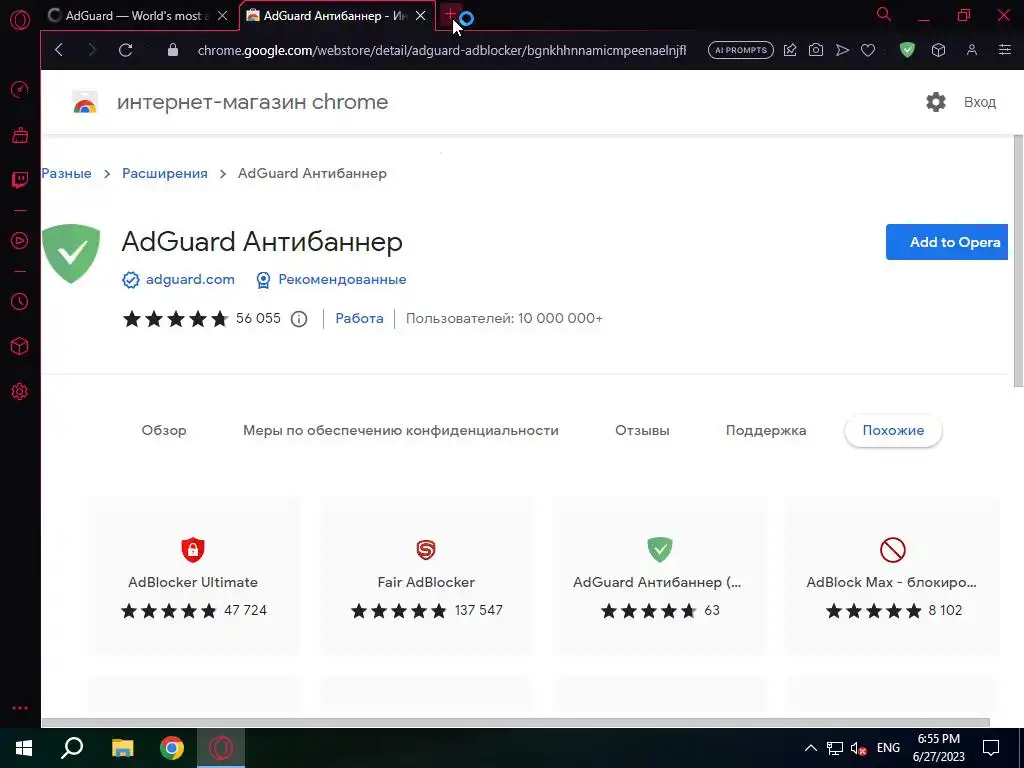Open the network tray icon
Image resolution: width=1024 pixels, height=768 pixels.
point(835,748)
